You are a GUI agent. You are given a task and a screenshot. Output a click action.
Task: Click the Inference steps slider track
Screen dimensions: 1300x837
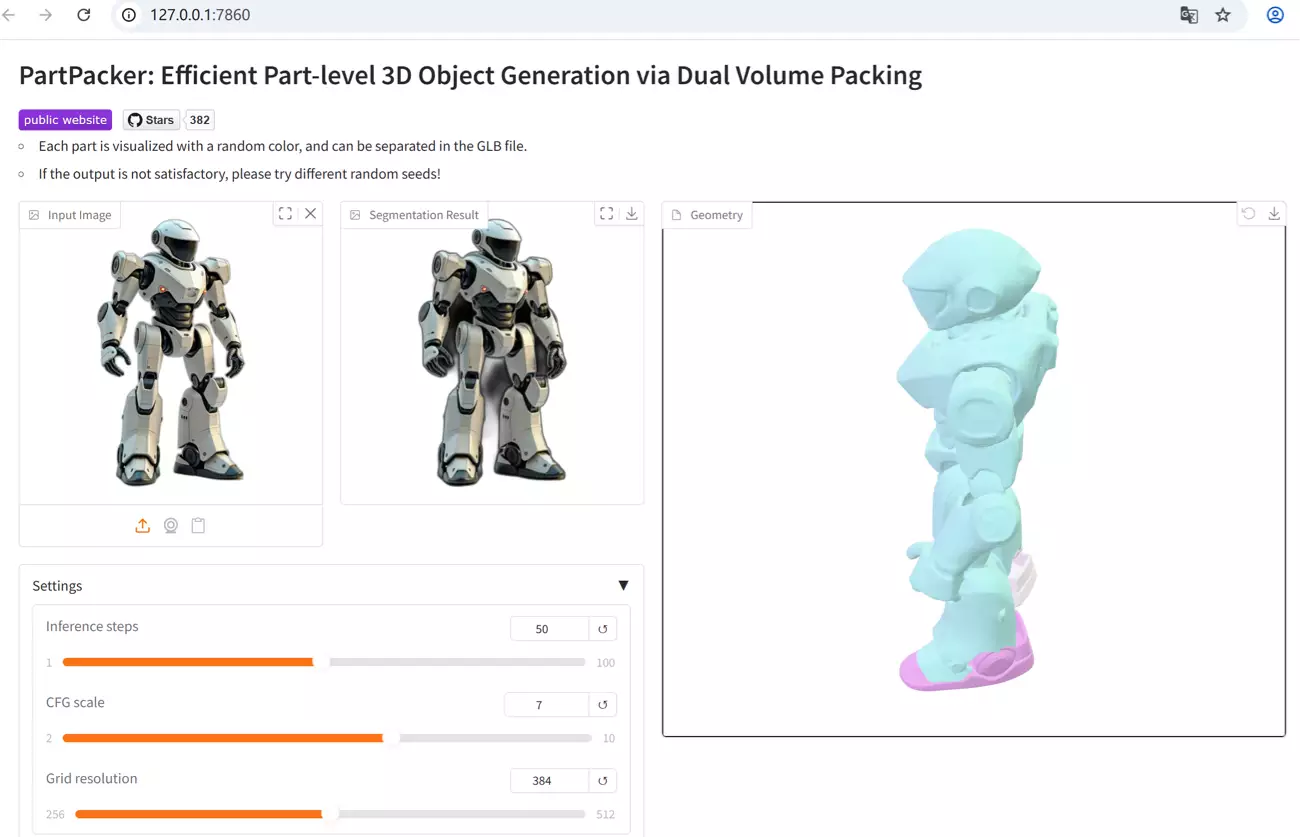point(324,662)
